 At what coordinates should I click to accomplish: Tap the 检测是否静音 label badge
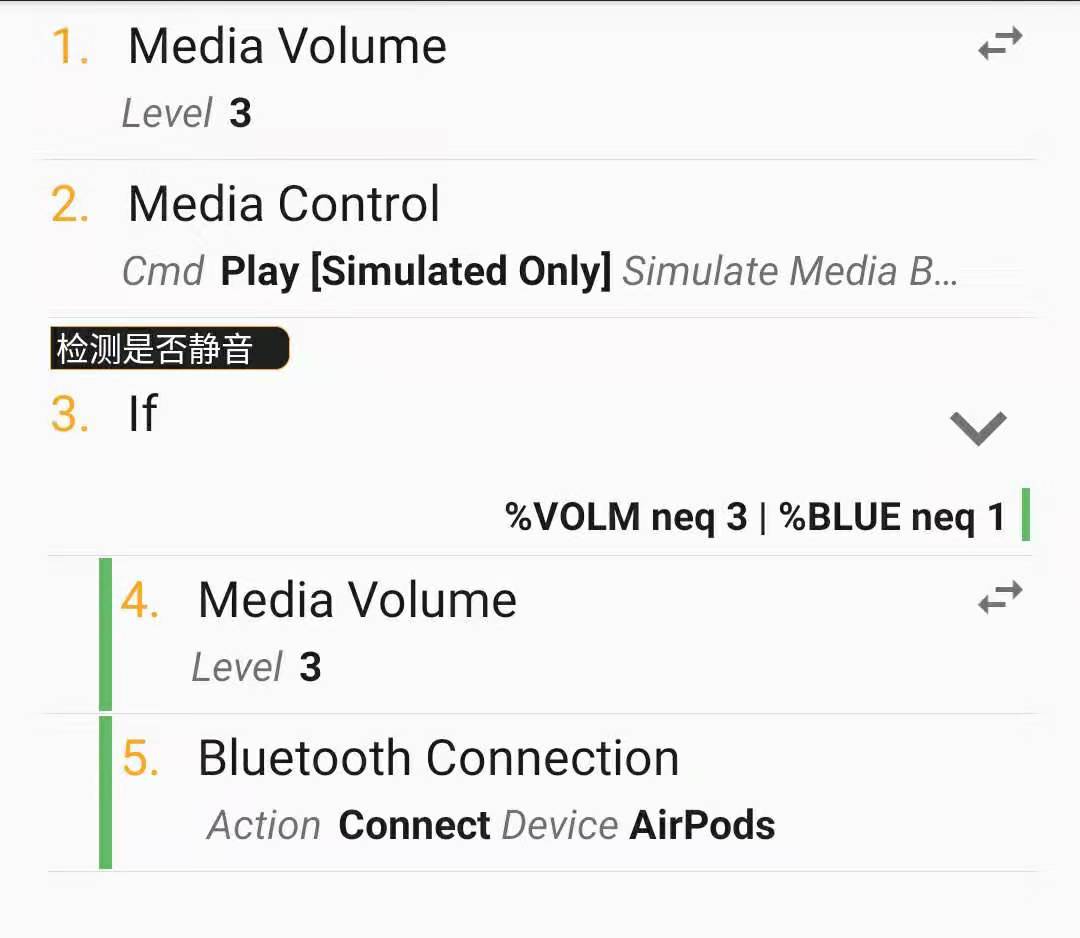click(169, 349)
